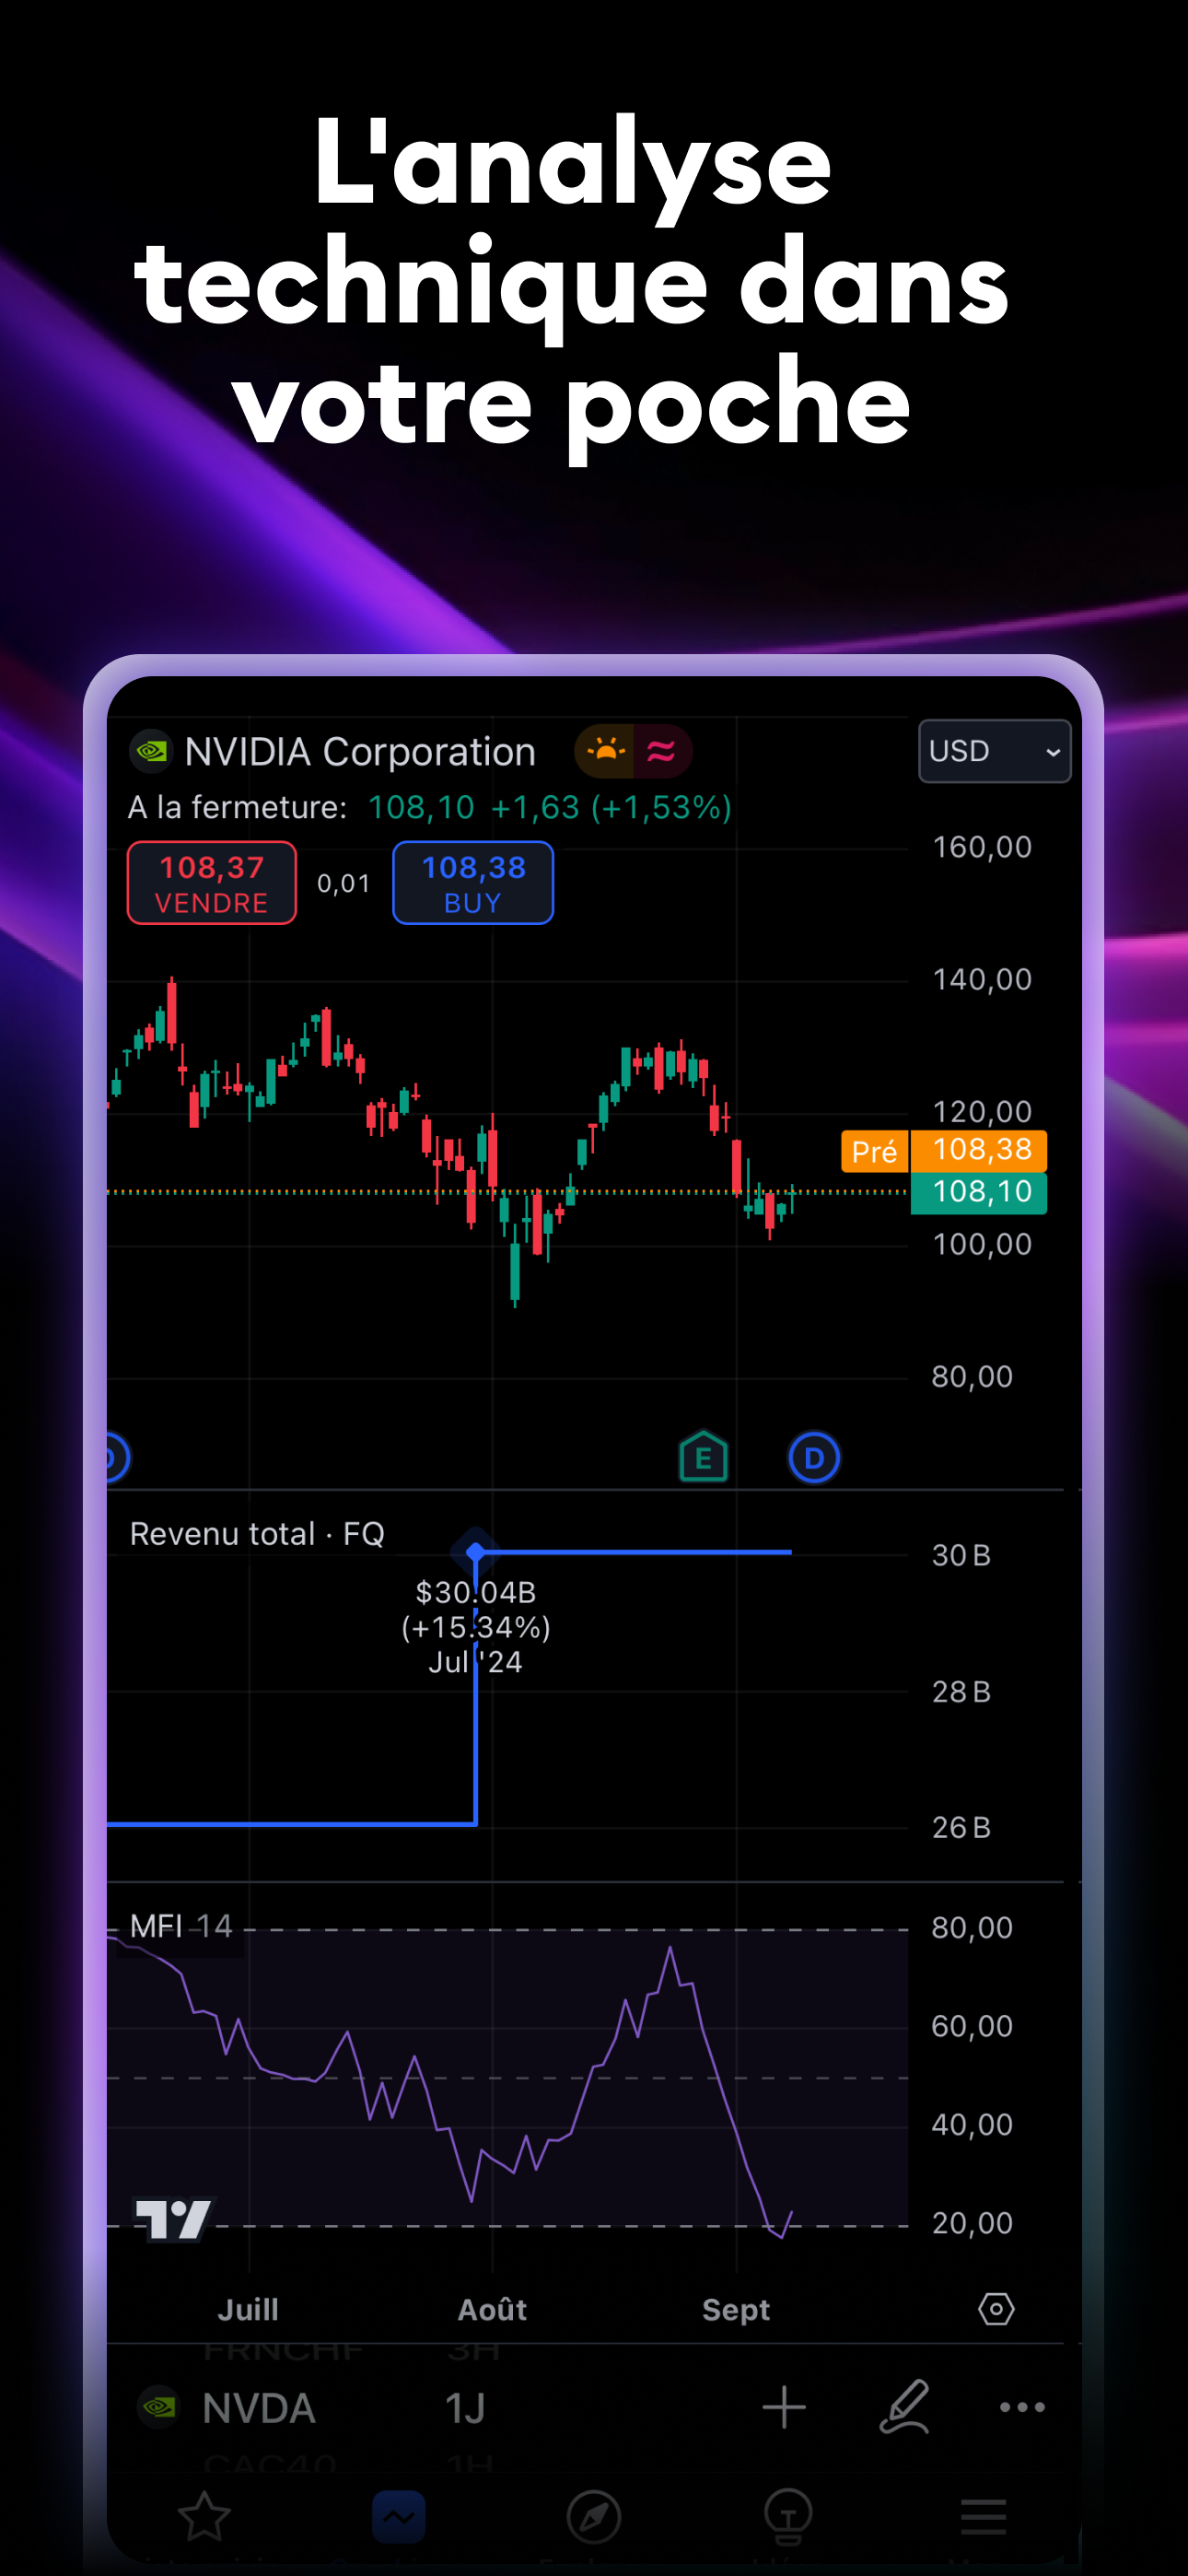This screenshot has width=1188, height=2576.
Task: Tap the Juill date axis label
Action: coord(248,2309)
